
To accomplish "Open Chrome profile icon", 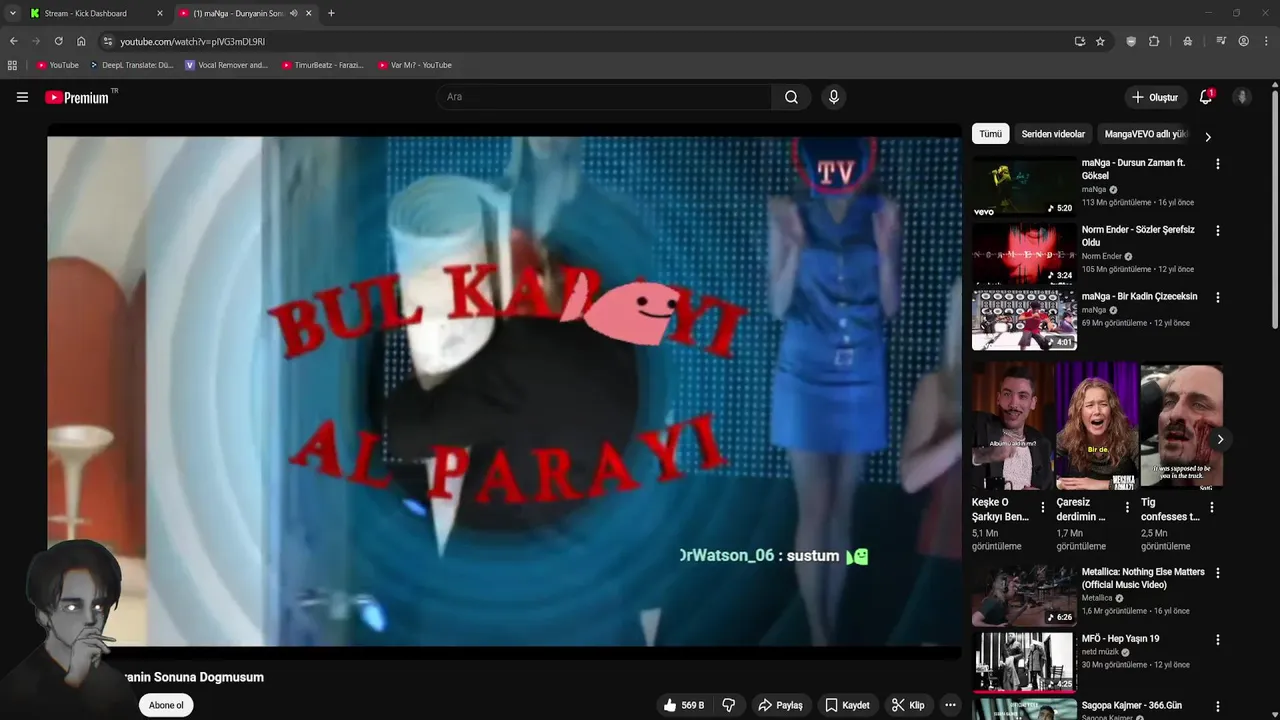I will tap(1244, 41).
